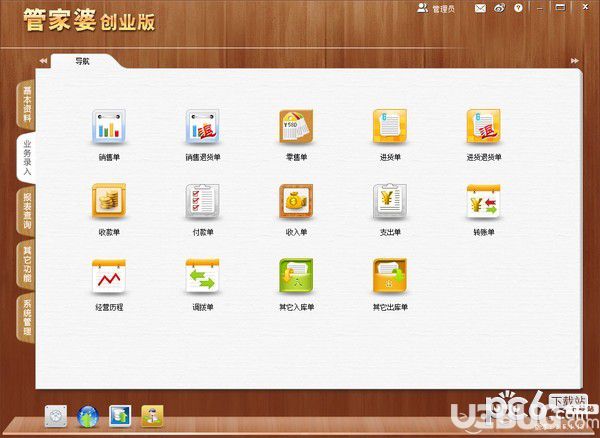
Task: Open the 收入单 income voucher icon
Action: tap(296, 202)
